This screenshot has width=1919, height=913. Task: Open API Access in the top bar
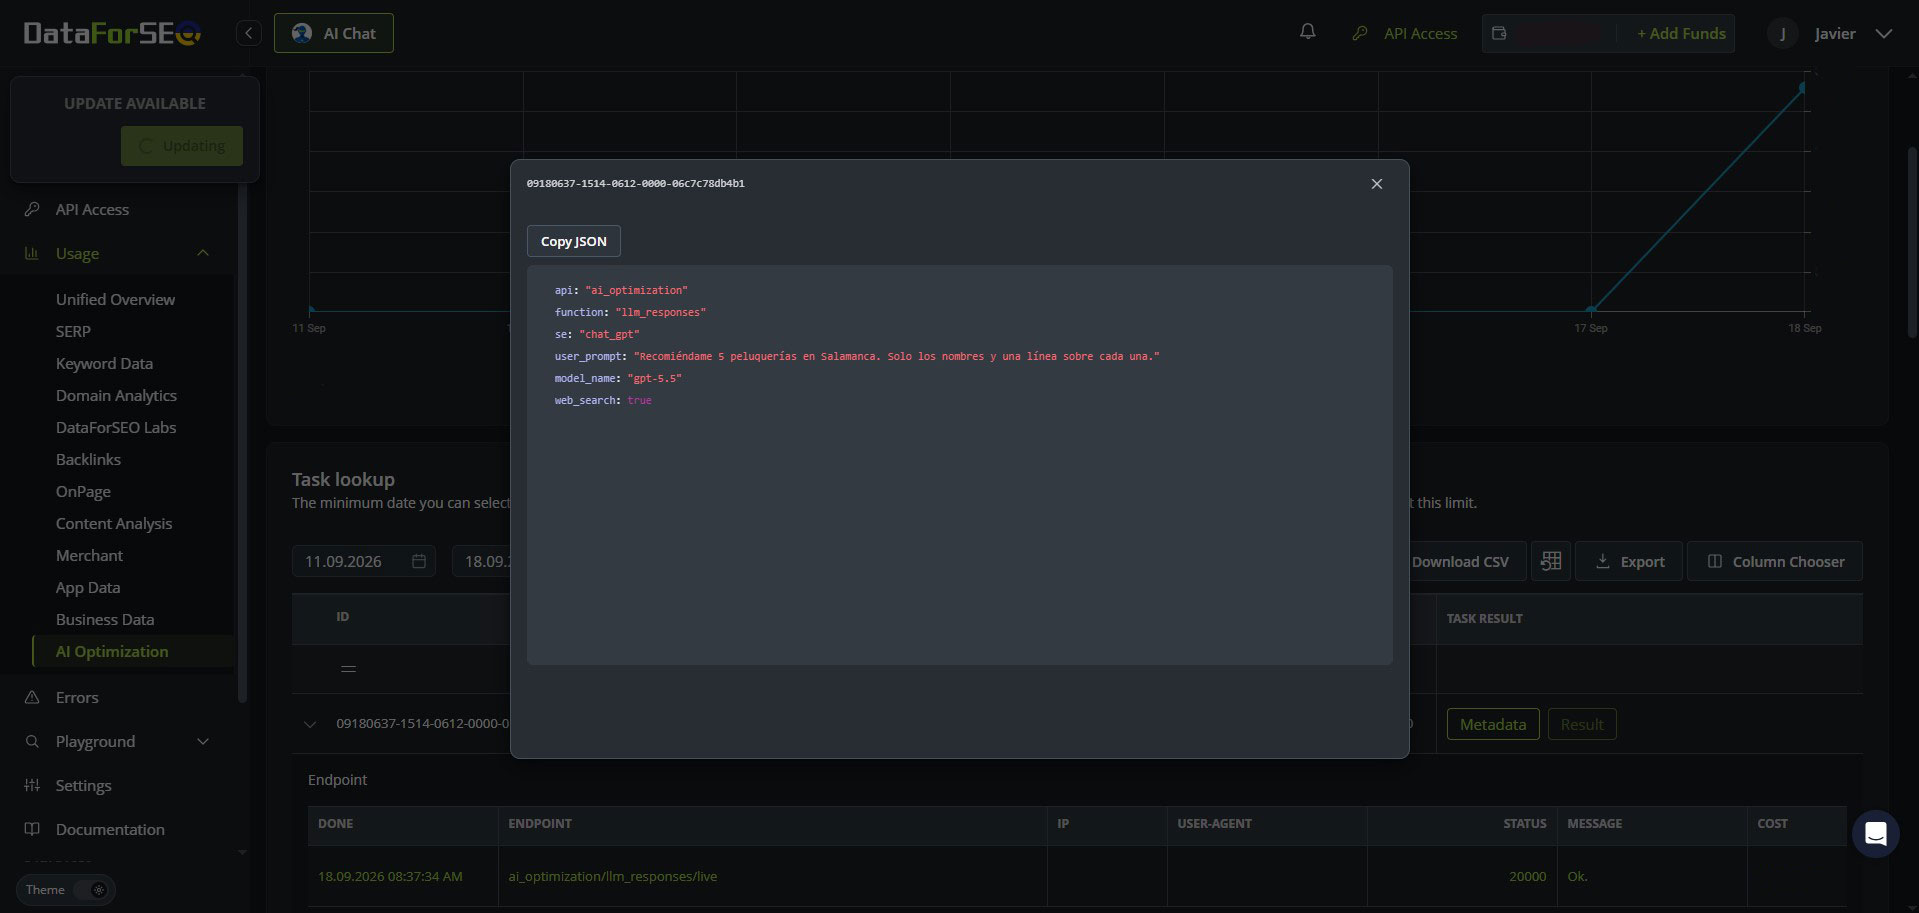click(1405, 33)
